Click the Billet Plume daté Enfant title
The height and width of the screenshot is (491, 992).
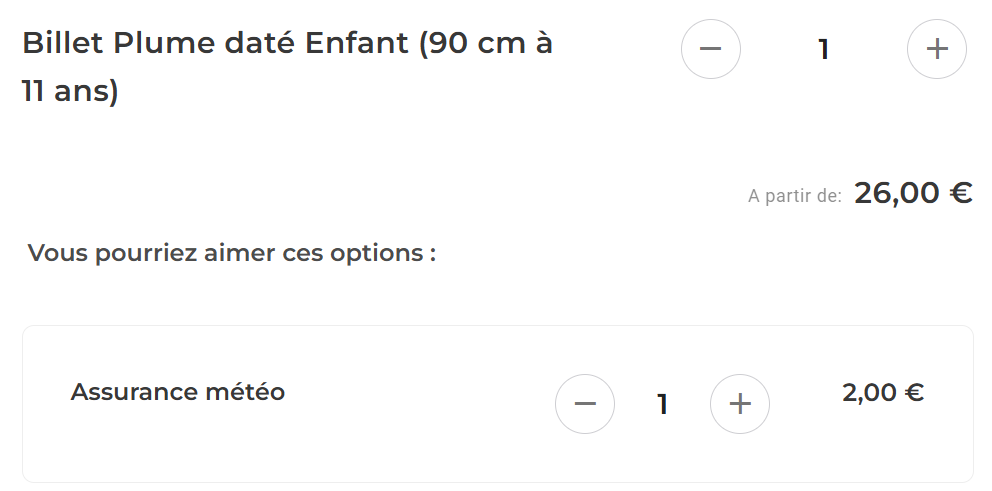pos(287,44)
